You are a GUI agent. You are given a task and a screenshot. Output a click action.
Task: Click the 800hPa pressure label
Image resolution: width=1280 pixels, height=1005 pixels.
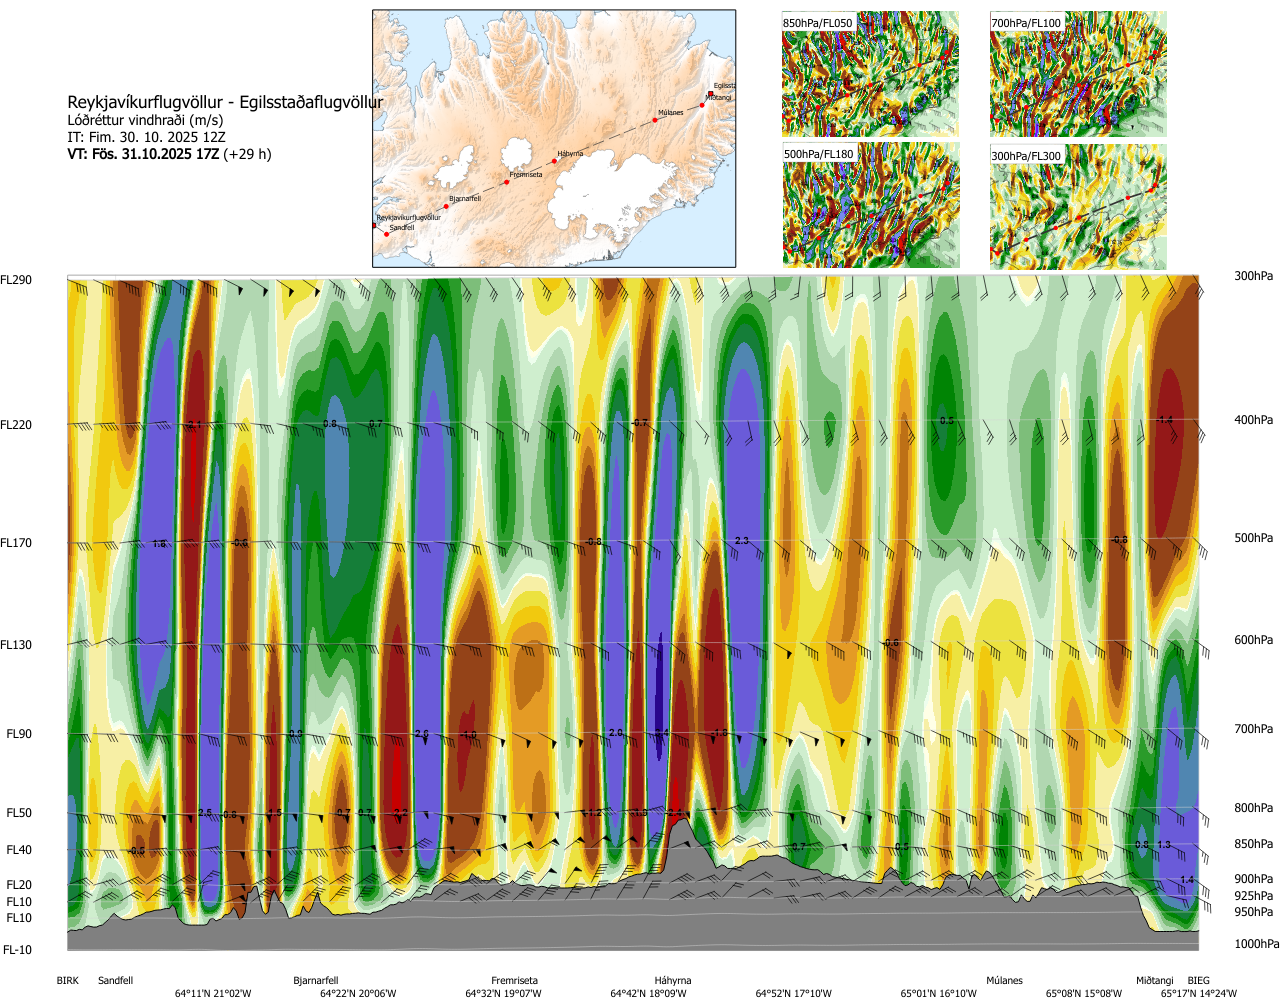click(1254, 808)
